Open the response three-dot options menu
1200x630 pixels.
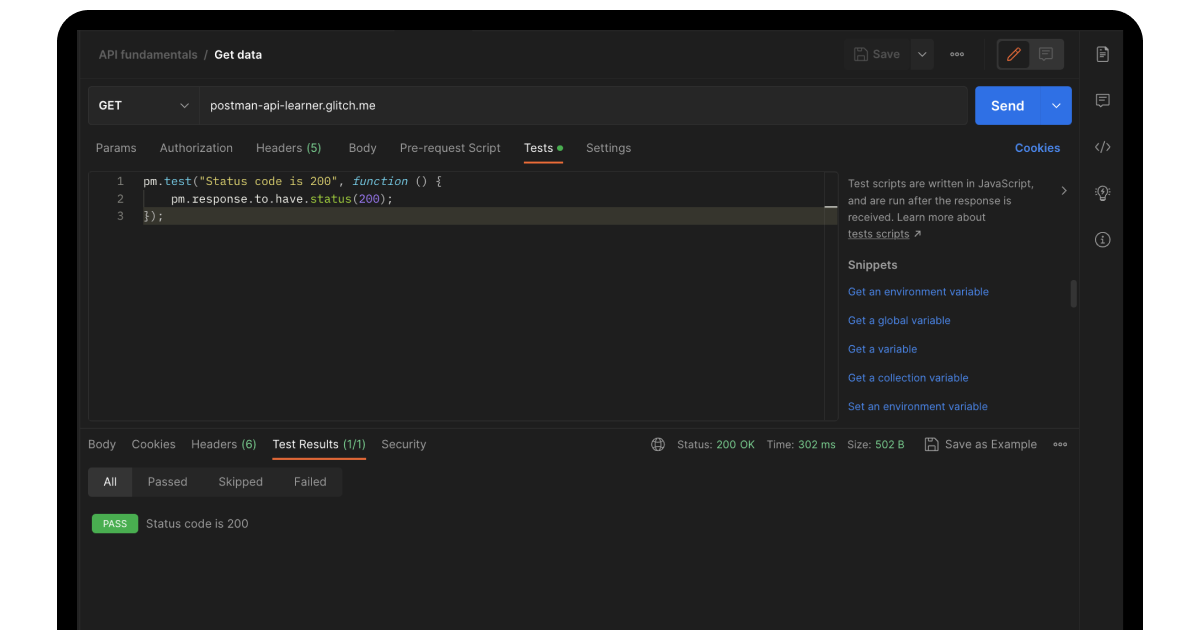pyautogui.click(x=1060, y=444)
